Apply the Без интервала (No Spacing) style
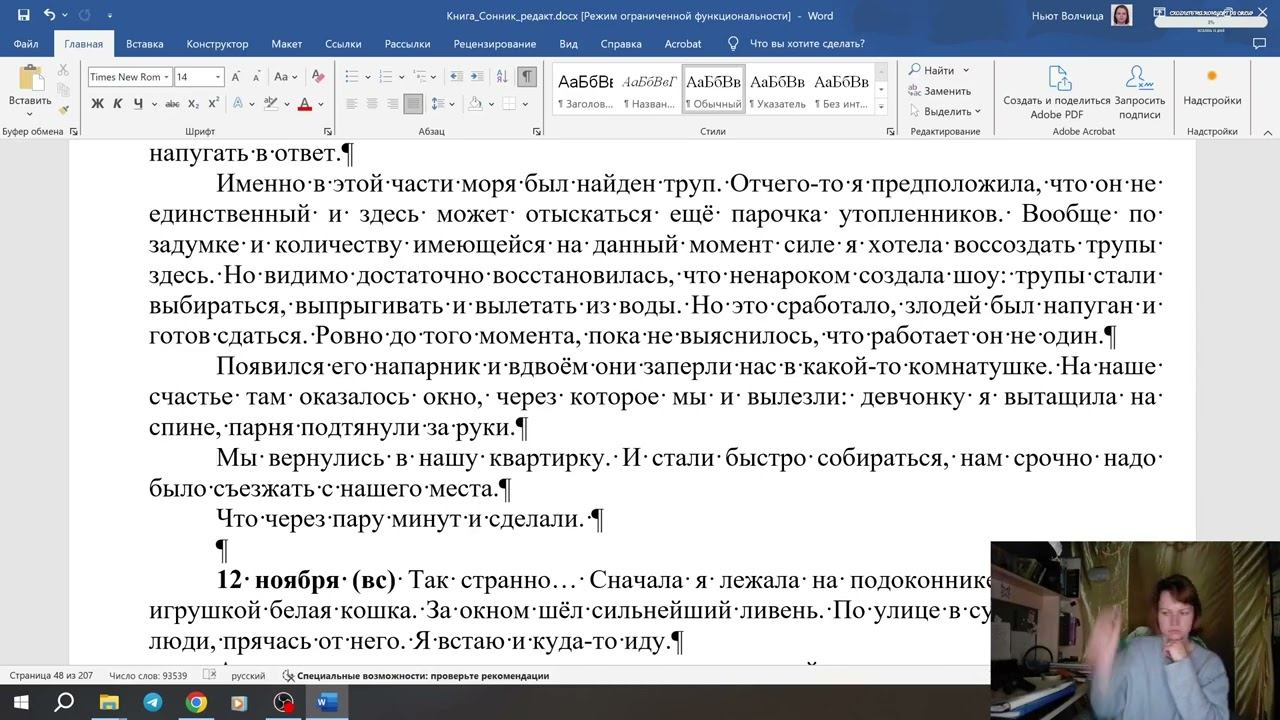The width and height of the screenshot is (1280, 720). 841,89
